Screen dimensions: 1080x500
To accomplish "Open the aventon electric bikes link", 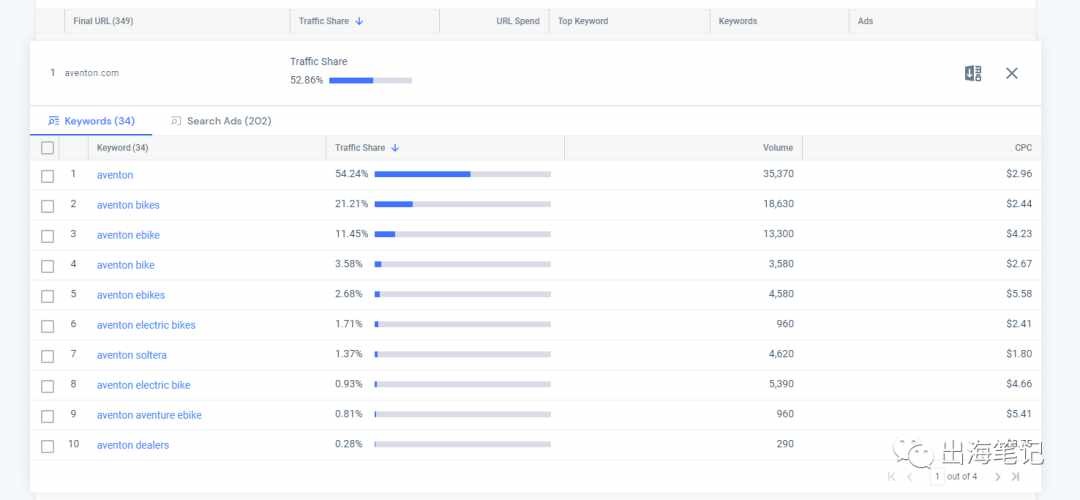I will [146, 325].
